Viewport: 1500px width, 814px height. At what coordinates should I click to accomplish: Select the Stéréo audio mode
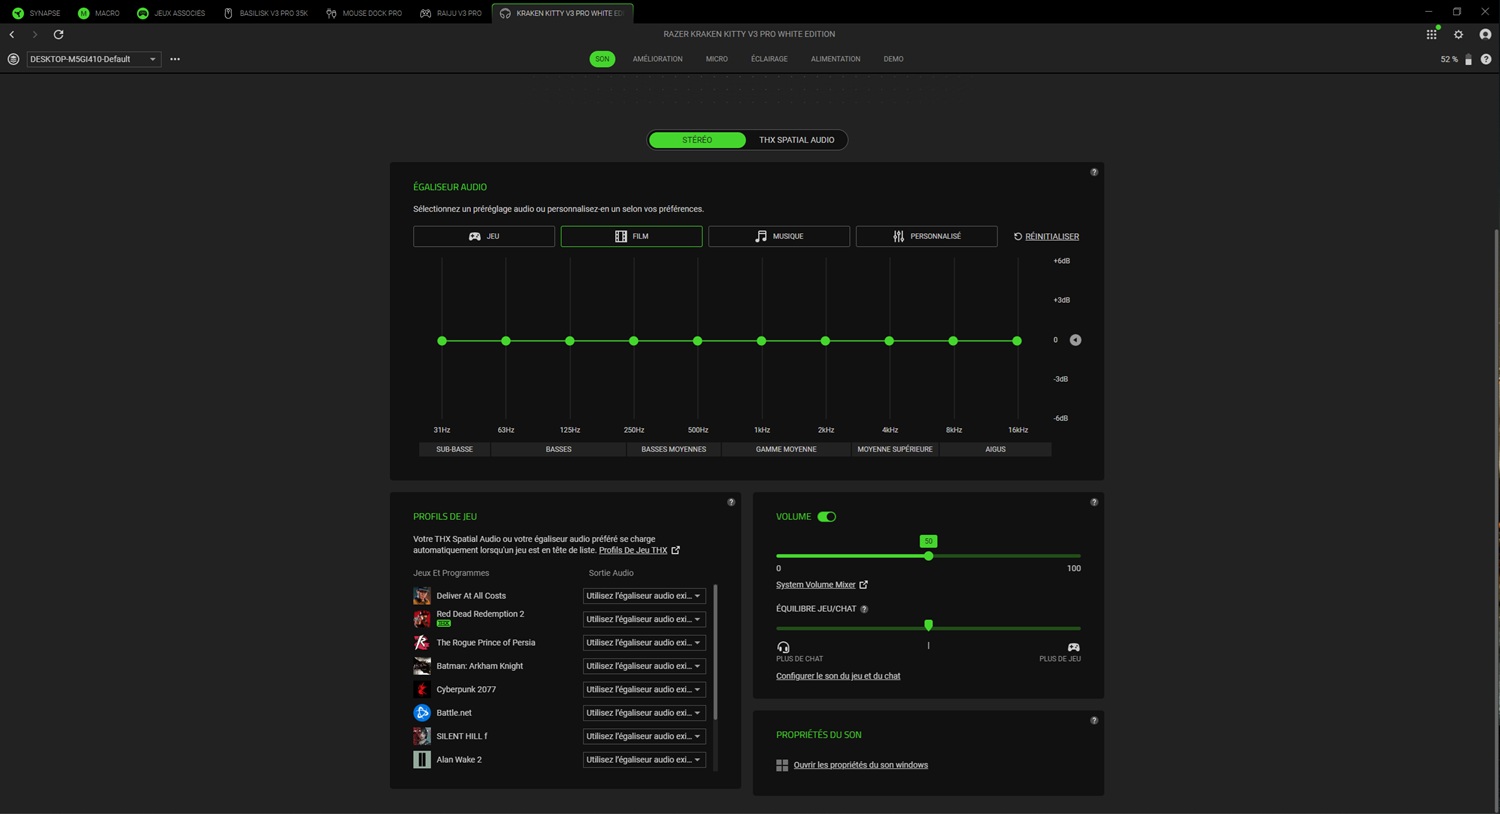click(697, 140)
